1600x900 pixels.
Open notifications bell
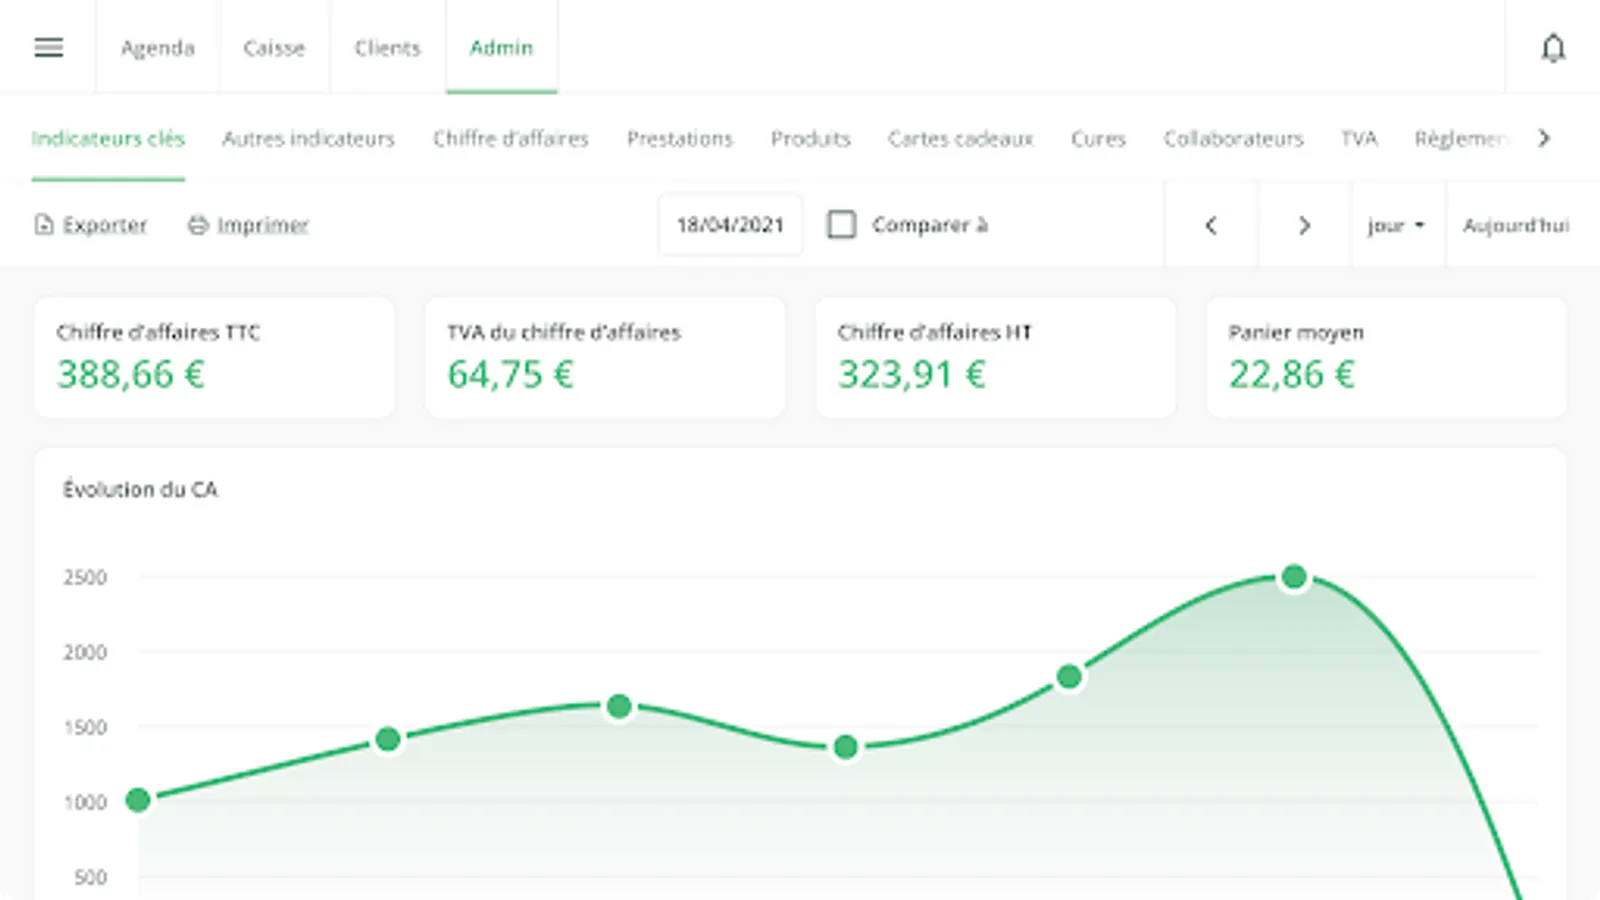(1552, 47)
